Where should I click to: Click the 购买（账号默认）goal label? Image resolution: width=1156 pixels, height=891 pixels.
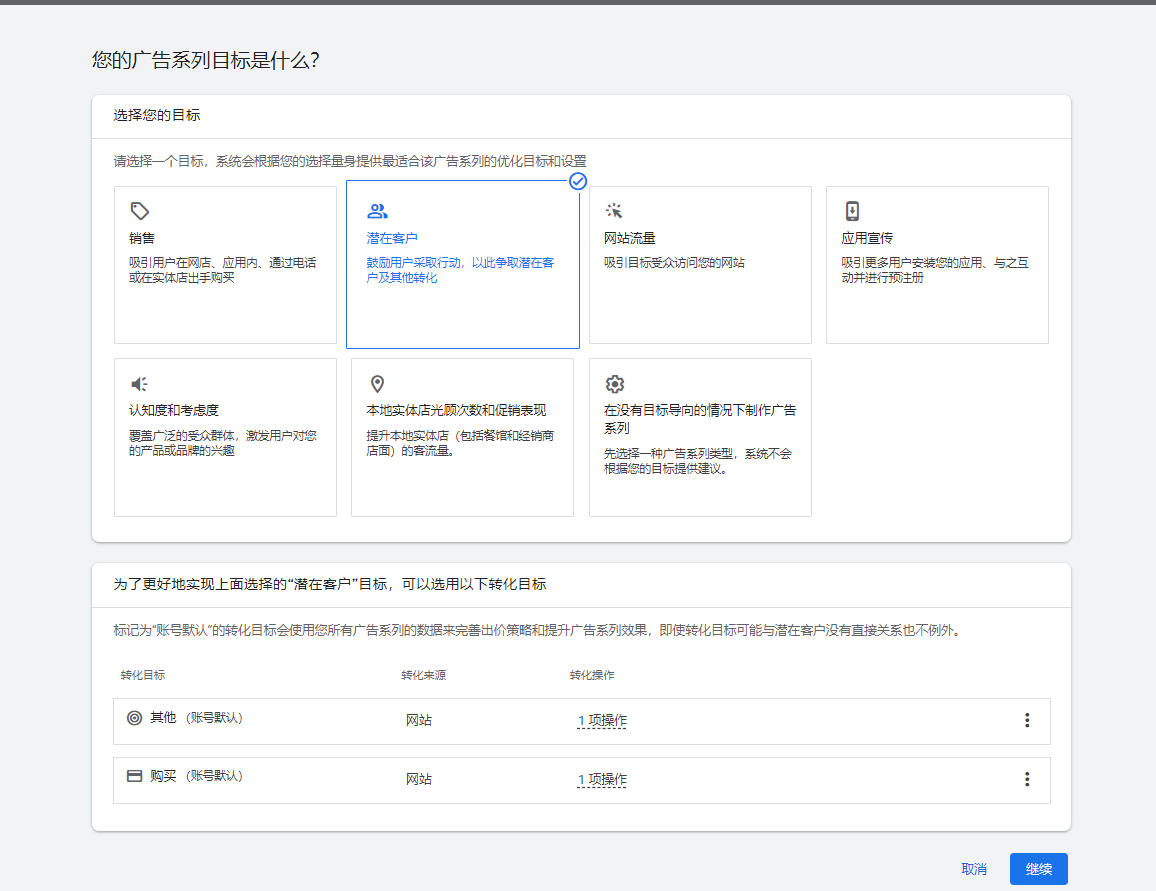(x=196, y=776)
